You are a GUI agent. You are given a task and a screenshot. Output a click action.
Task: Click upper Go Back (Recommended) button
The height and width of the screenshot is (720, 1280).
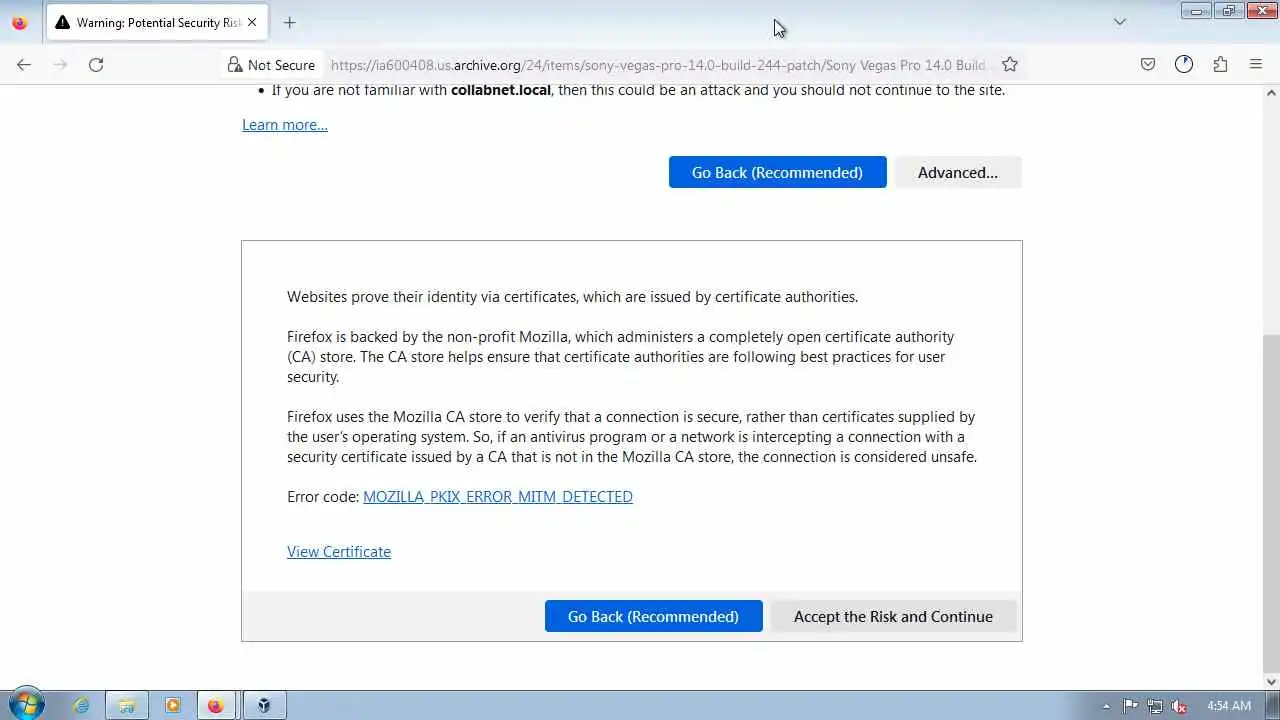click(x=777, y=172)
